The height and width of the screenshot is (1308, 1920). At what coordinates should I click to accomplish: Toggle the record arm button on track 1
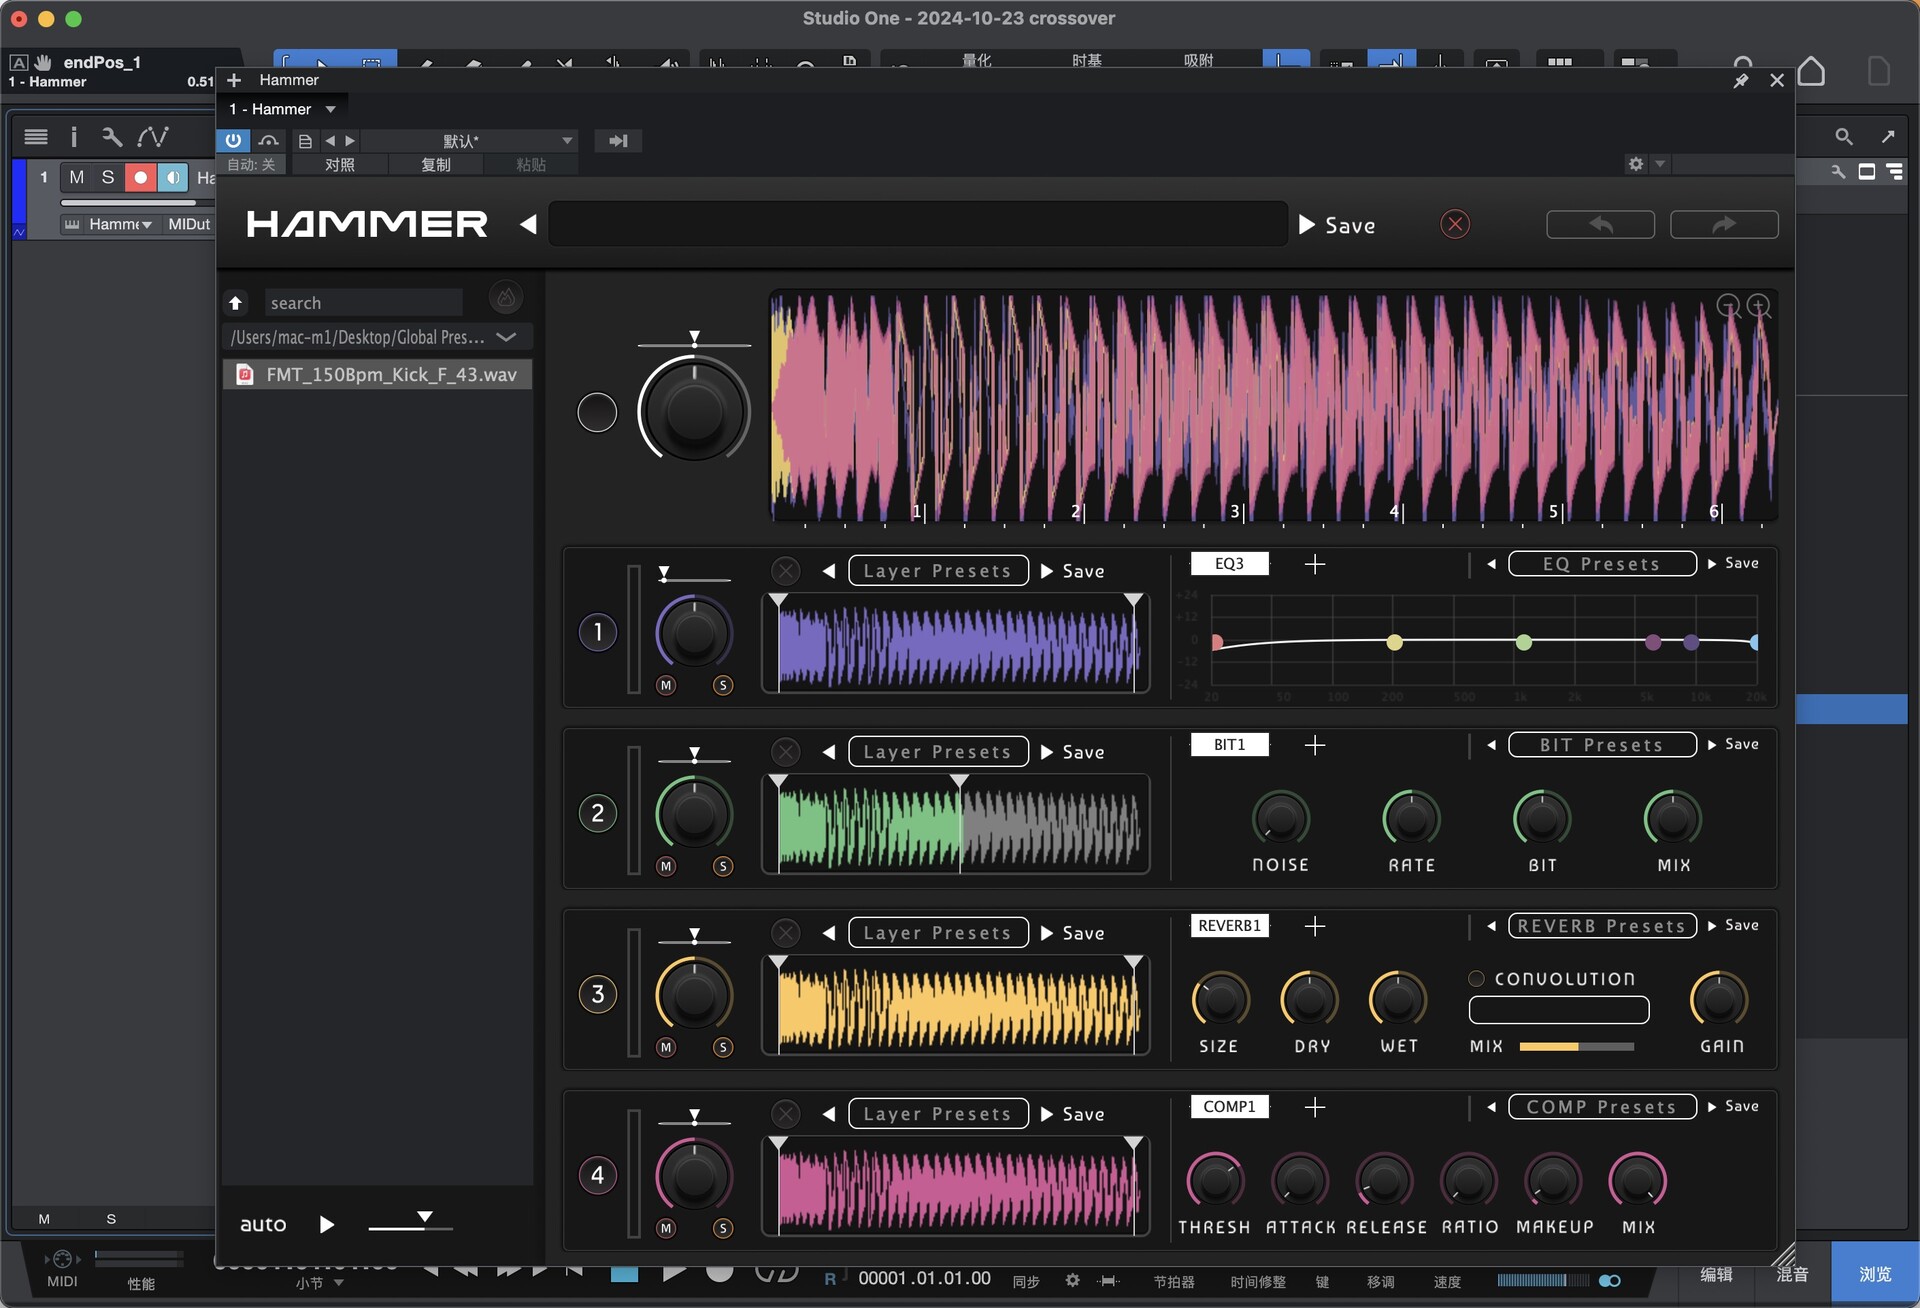point(140,178)
